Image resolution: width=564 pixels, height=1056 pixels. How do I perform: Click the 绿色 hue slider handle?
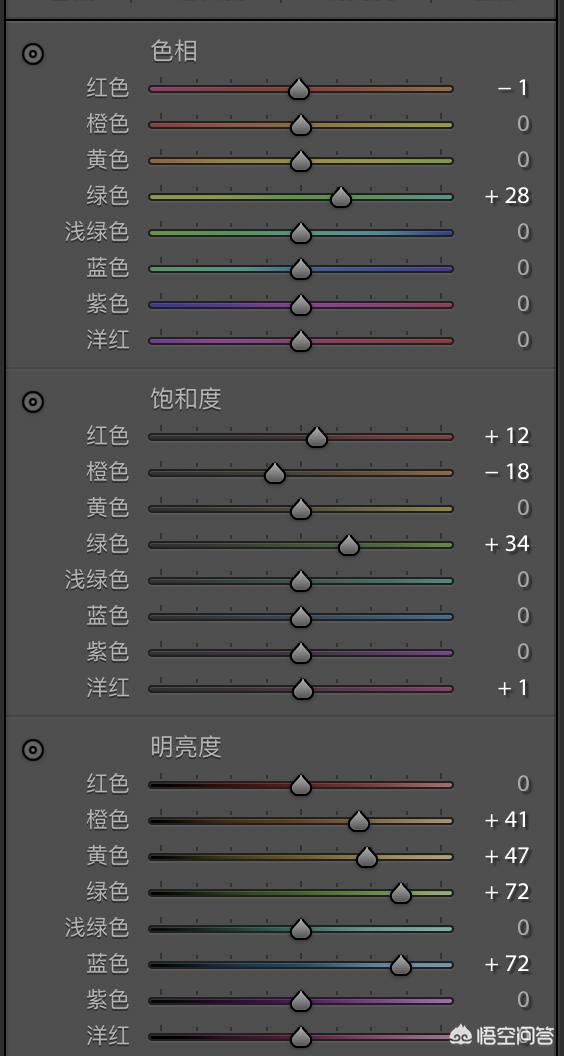341,197
